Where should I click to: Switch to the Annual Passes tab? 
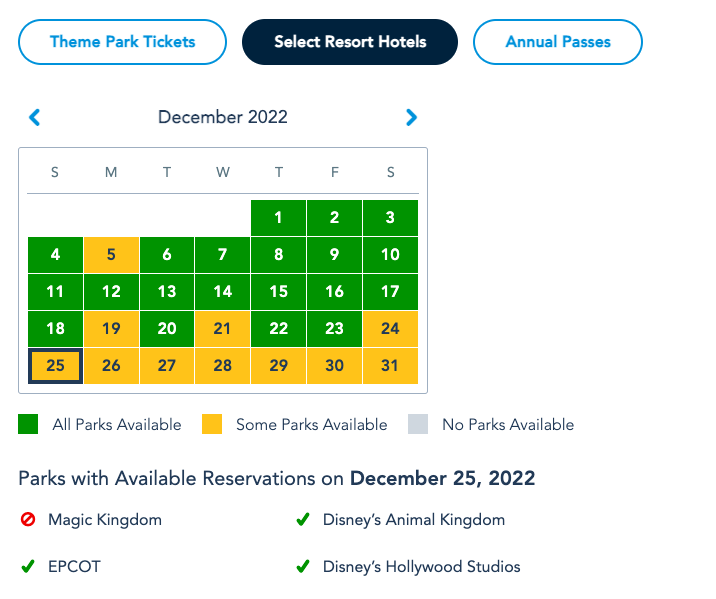(557, 42)
